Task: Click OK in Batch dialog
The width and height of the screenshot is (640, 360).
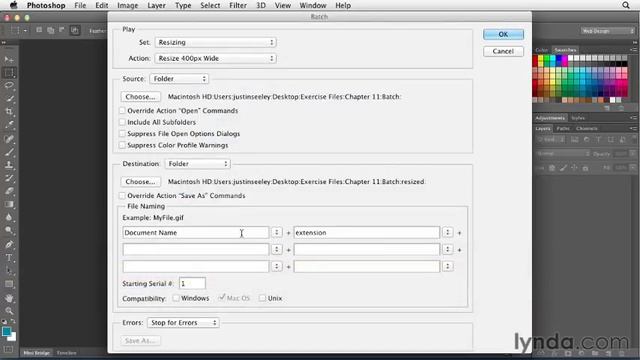Action: point(503,34)
